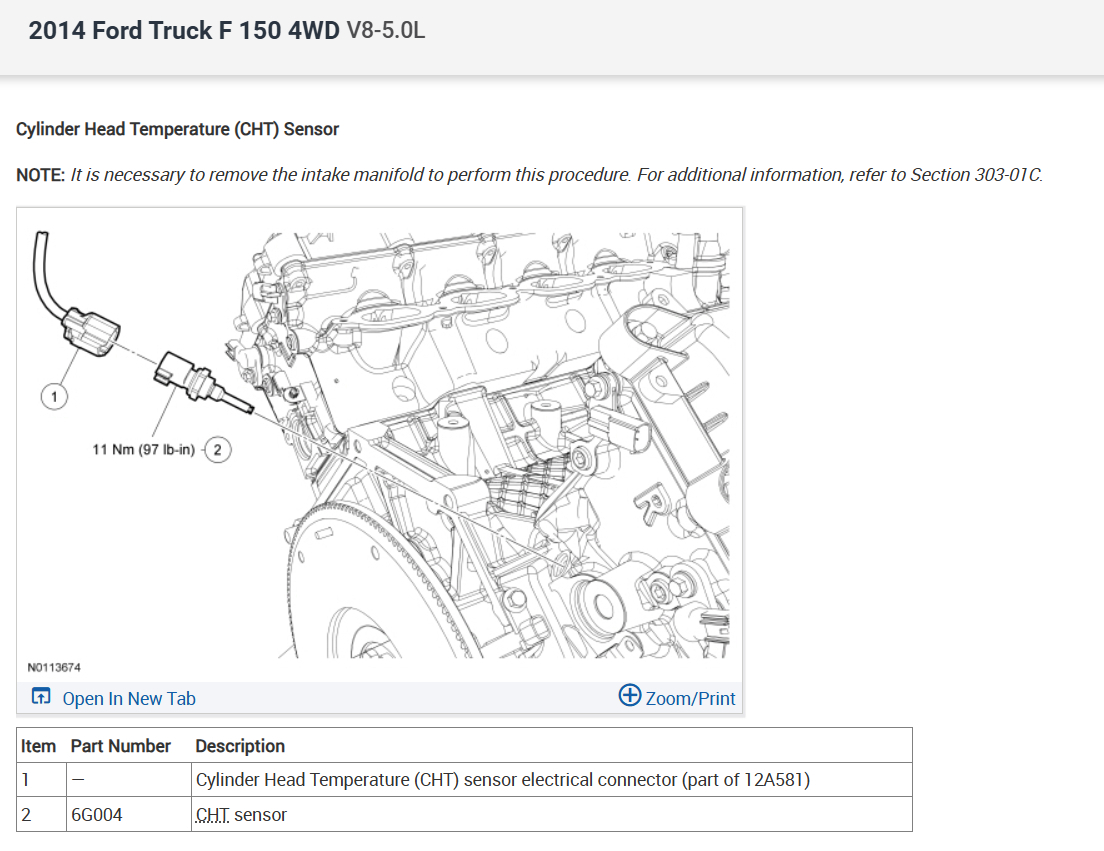1104x851 pixels.
Task: Click part number 6G004 cell
Action: (129, 815)
